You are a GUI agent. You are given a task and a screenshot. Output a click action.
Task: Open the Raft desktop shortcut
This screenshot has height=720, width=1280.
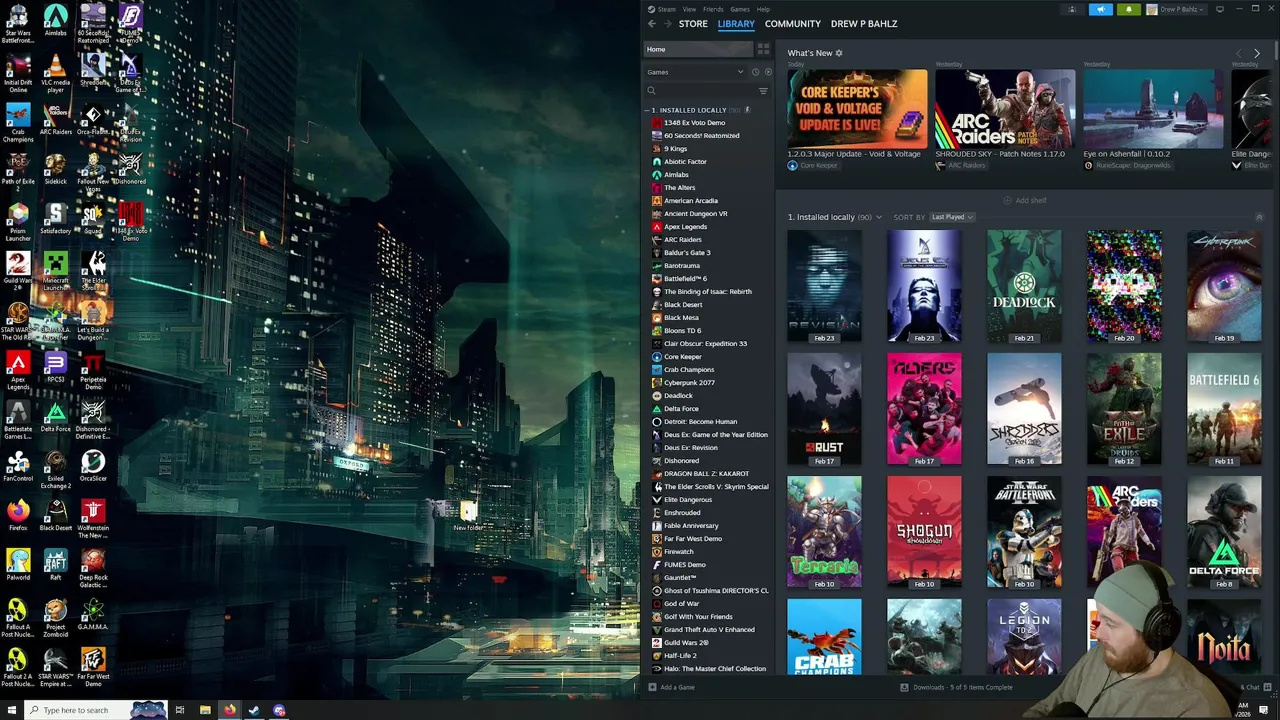pyautogui.click(x=55, y=565)
